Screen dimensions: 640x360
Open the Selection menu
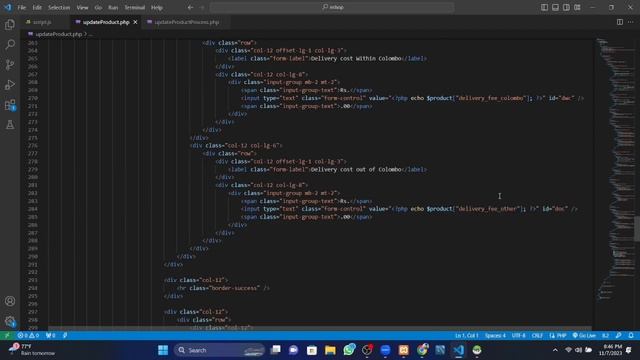pos(59,7)
